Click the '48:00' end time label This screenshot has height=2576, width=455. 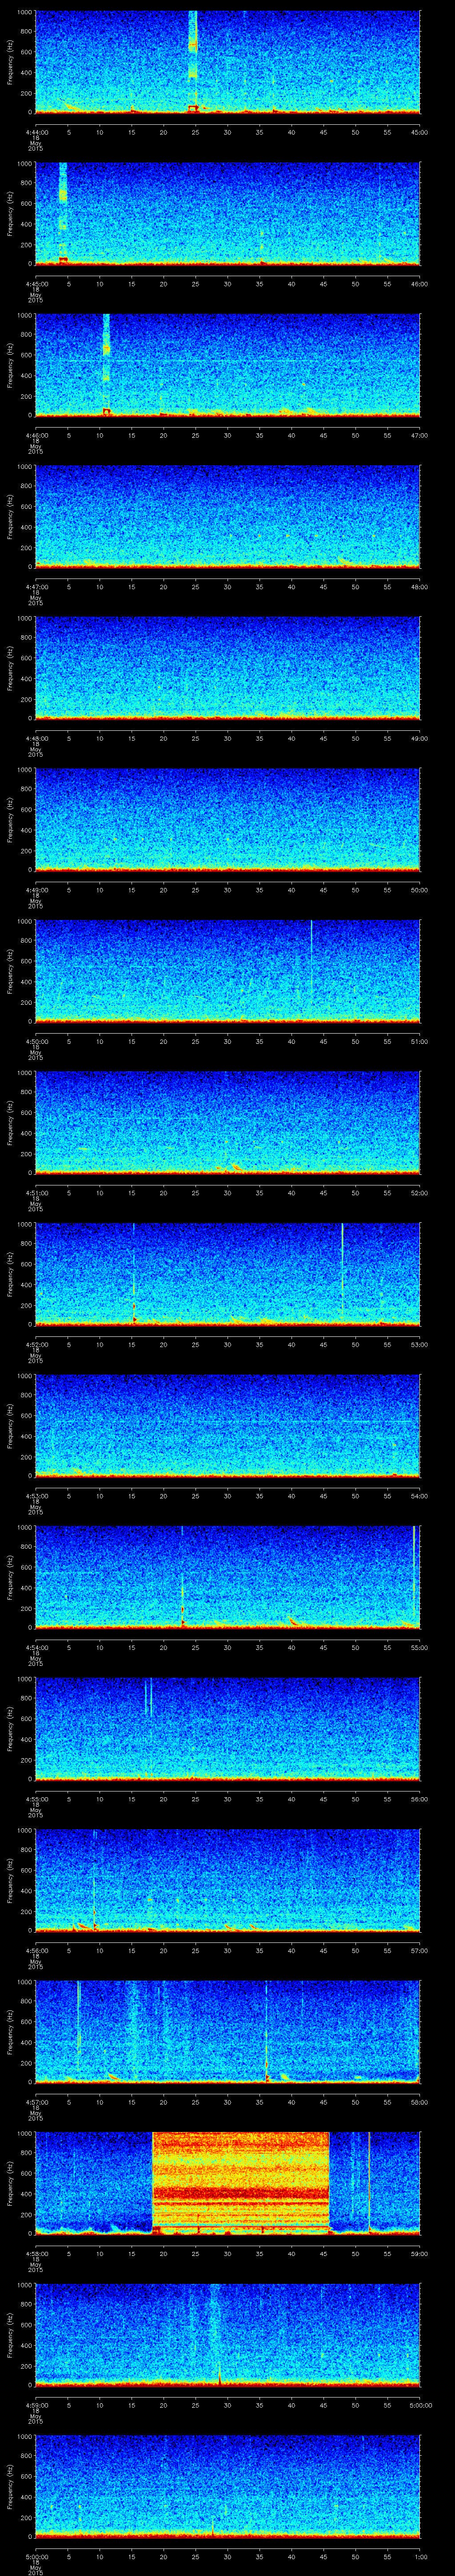pos(419,587)
